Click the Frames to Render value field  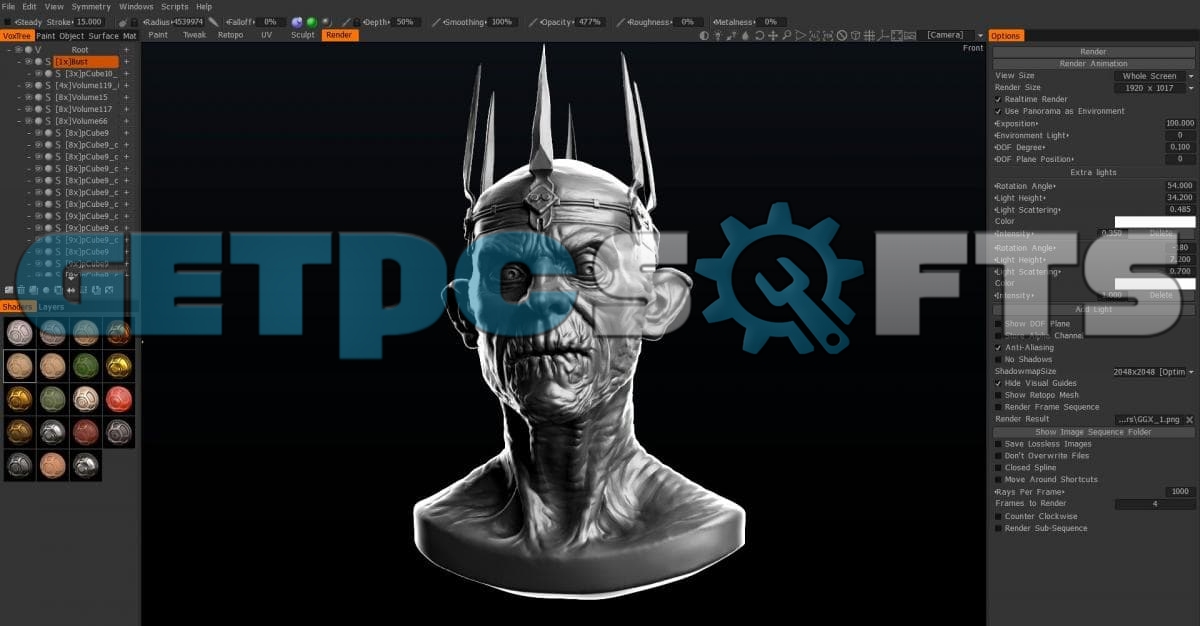1155,504
